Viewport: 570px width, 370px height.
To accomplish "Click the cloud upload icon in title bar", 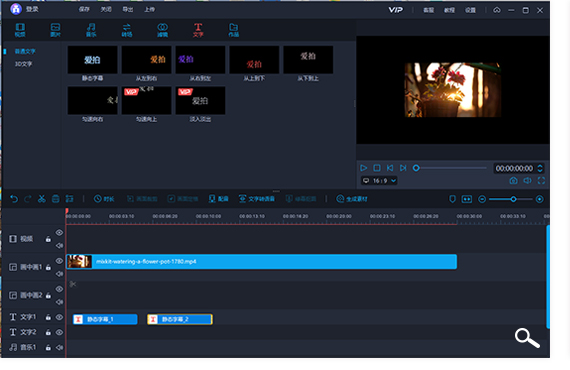I will [497, 10].
